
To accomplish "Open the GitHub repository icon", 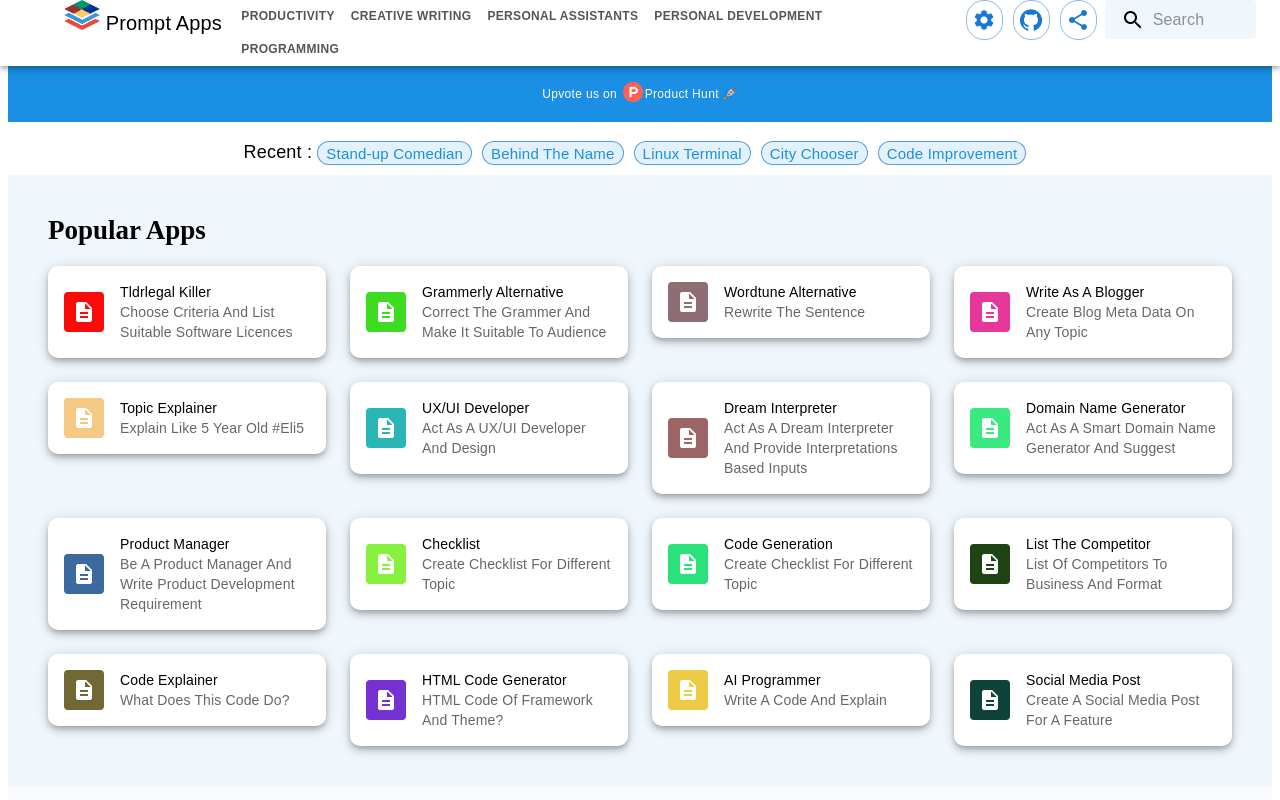I will click(1031, 20).
